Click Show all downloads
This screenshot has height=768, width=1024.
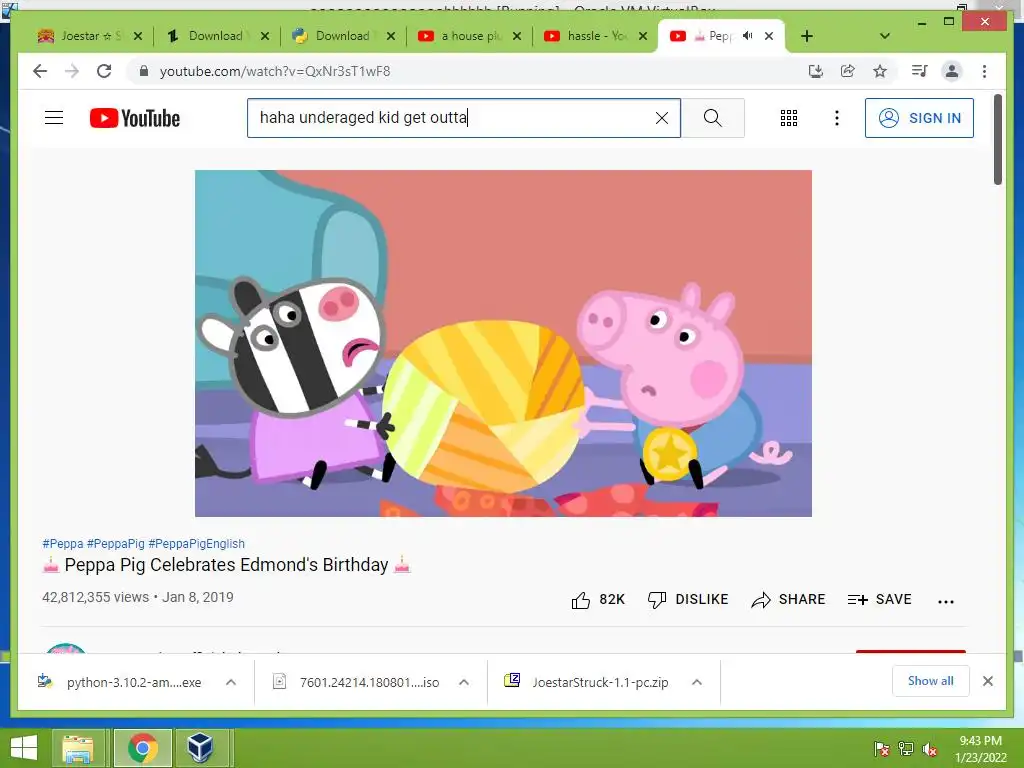pyautogui.click(x=930, y=681)
